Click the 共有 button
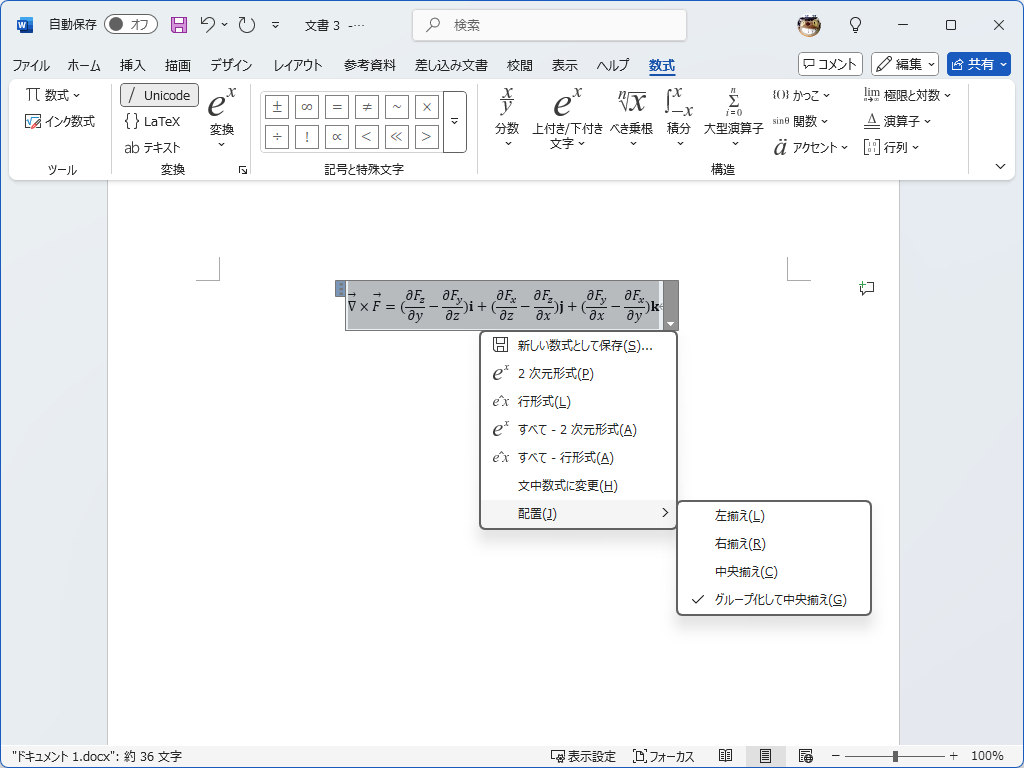 click(979, 63)
